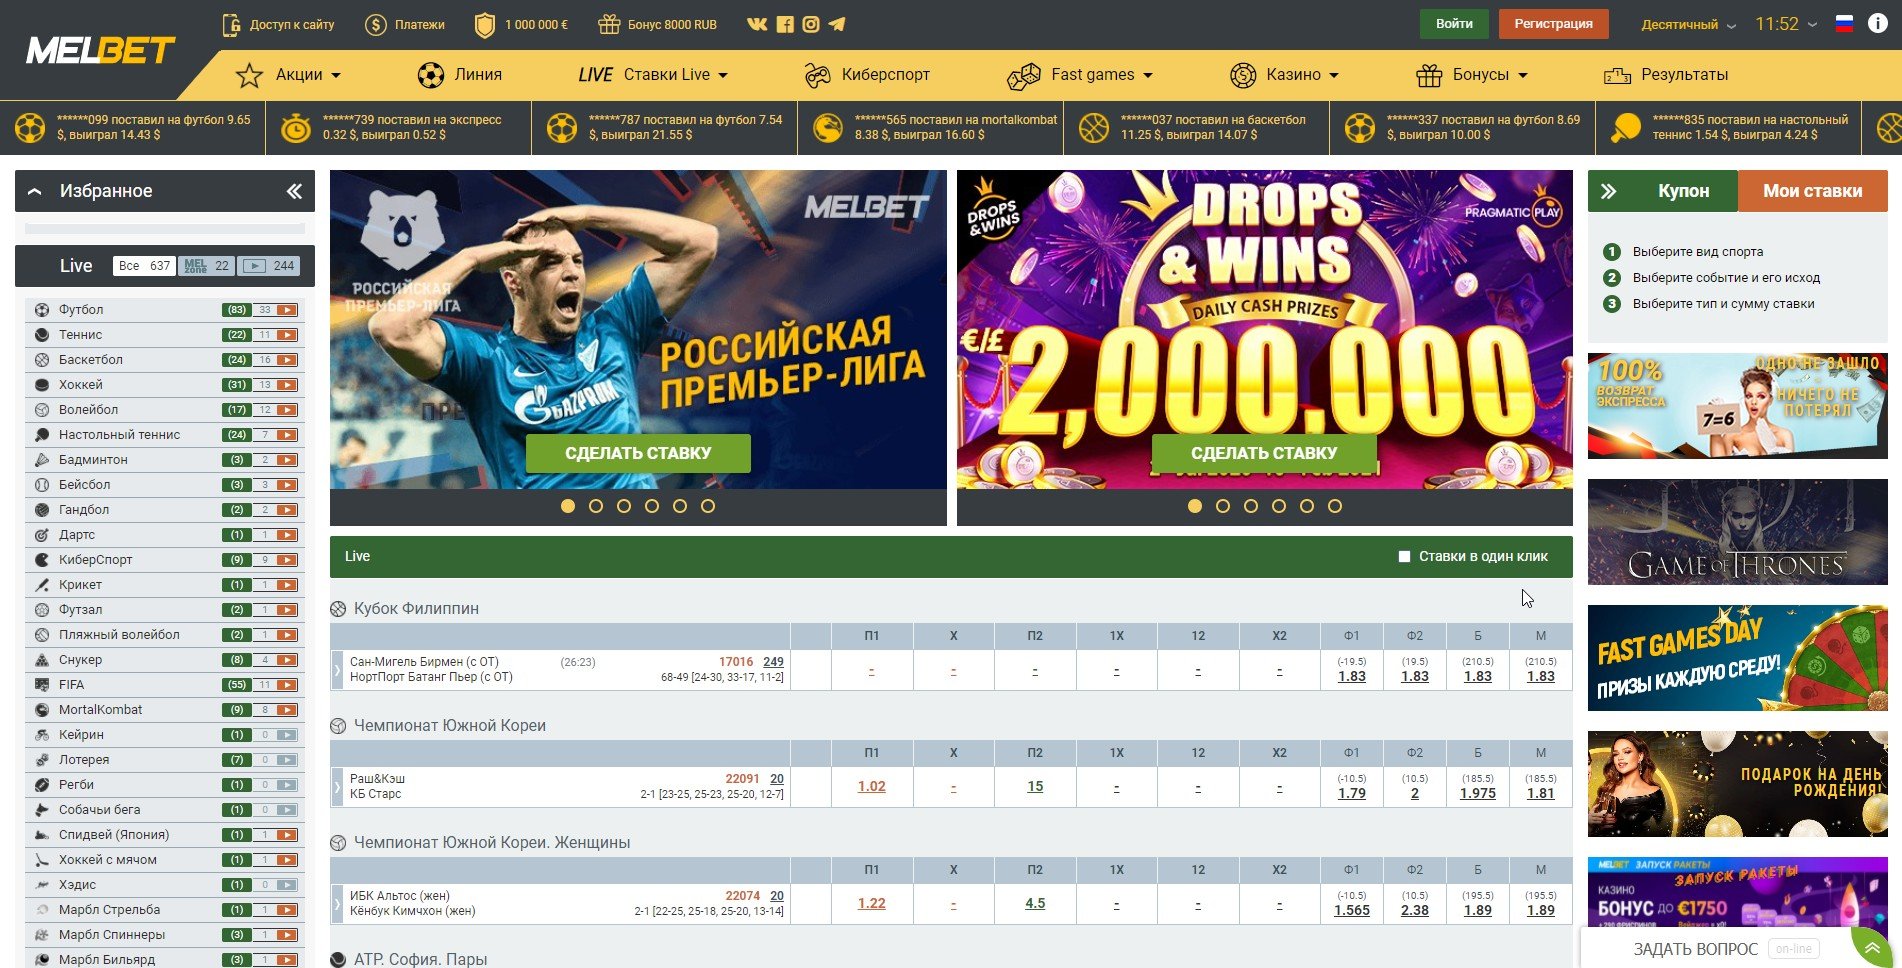
Task: Open the Facebook page icon
Action: 785,24
